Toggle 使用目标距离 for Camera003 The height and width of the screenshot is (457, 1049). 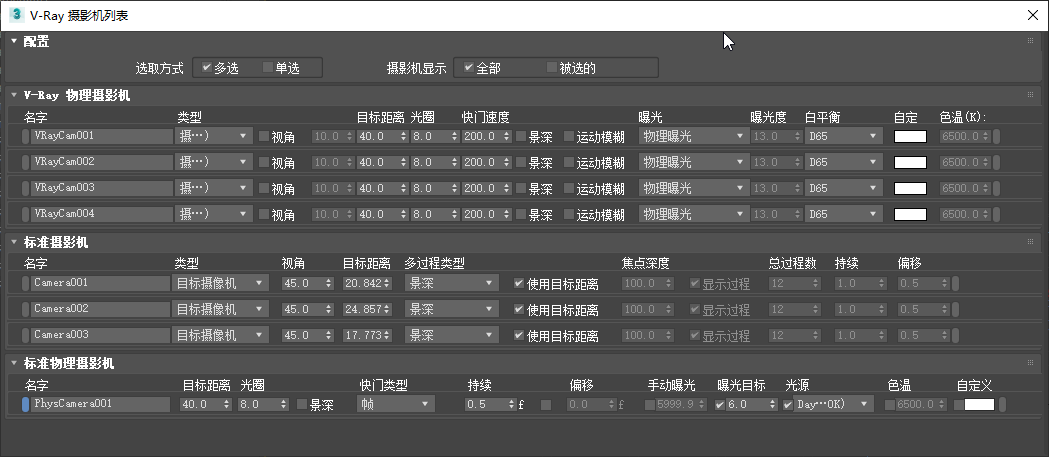518,335
